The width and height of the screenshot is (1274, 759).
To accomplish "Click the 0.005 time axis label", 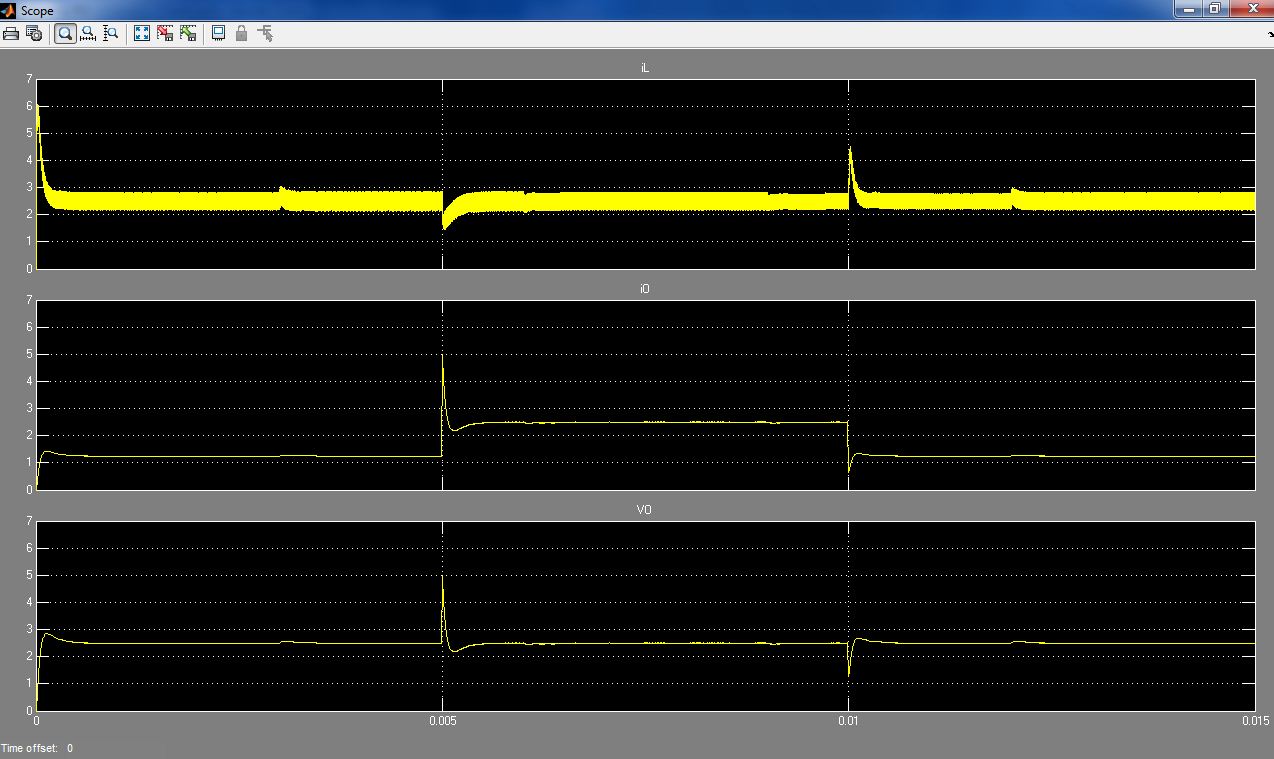I will pos(442,720).
